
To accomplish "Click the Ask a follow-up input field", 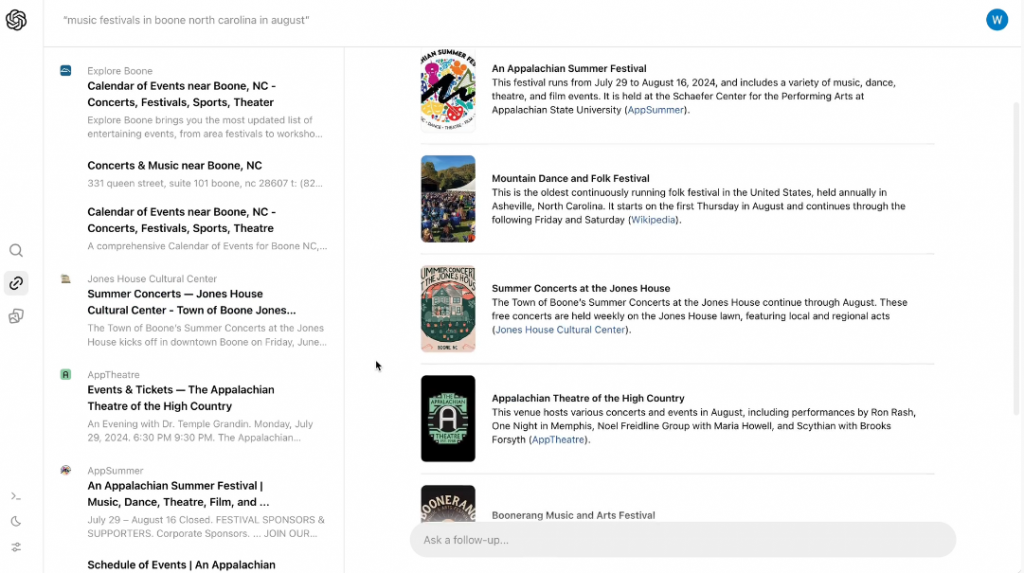I will [682, 540].
